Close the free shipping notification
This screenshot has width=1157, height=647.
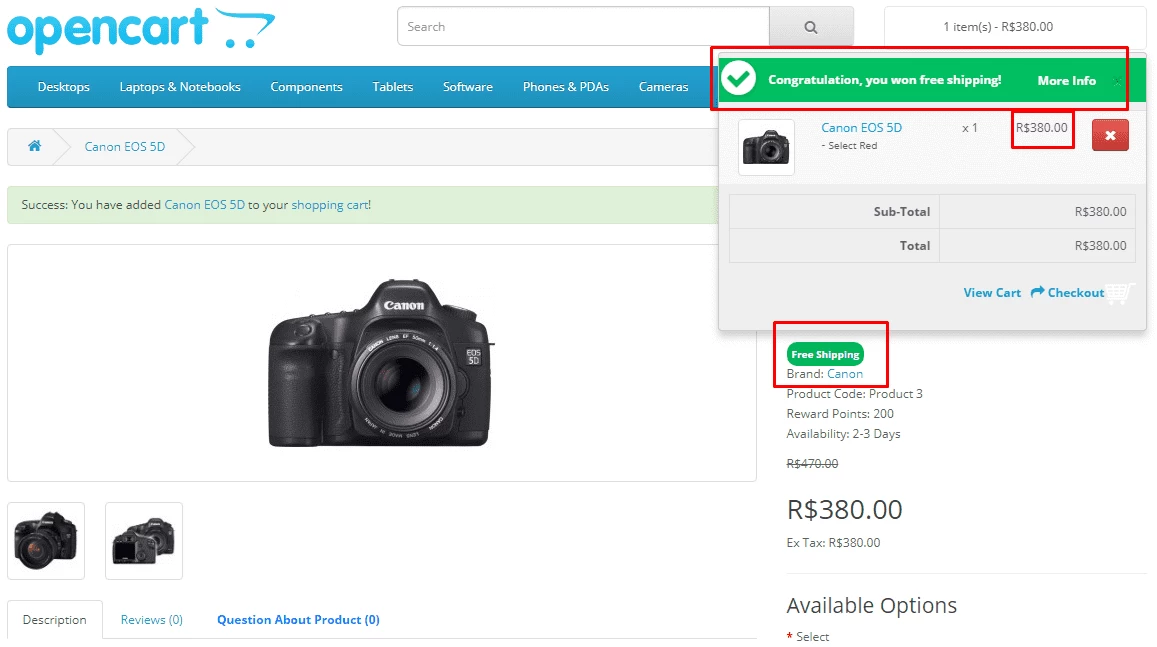point(1118,81)
